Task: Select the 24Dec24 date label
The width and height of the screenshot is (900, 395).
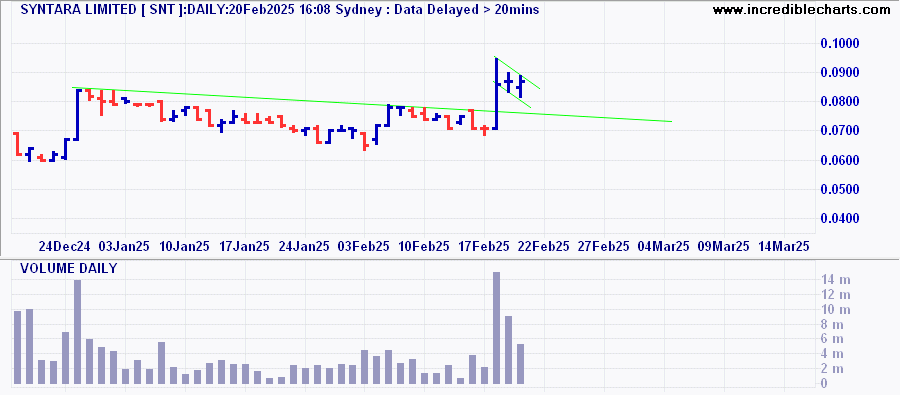Action: coord(64,246)
